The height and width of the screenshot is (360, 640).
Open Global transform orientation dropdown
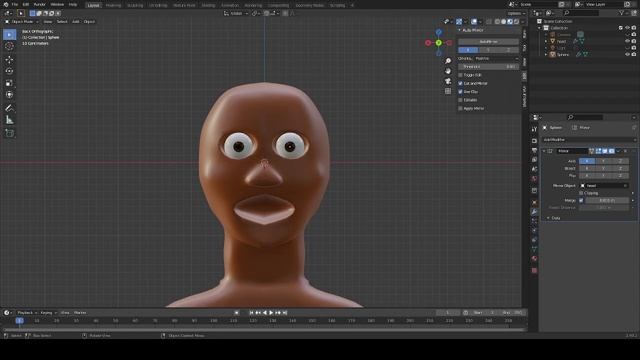(236, 13)
